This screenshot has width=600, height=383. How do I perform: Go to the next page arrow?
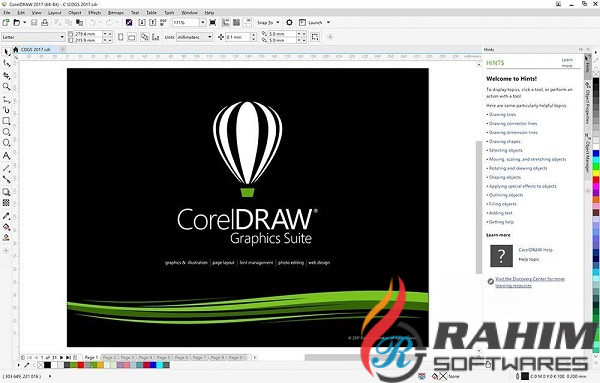(x=61, y=357)
